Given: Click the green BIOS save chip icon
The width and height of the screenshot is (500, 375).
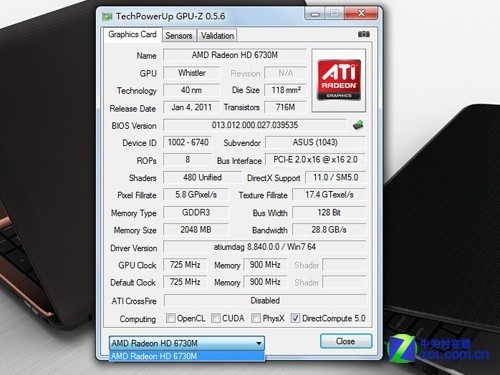Looking at the screenshot, I should [358, 125].
